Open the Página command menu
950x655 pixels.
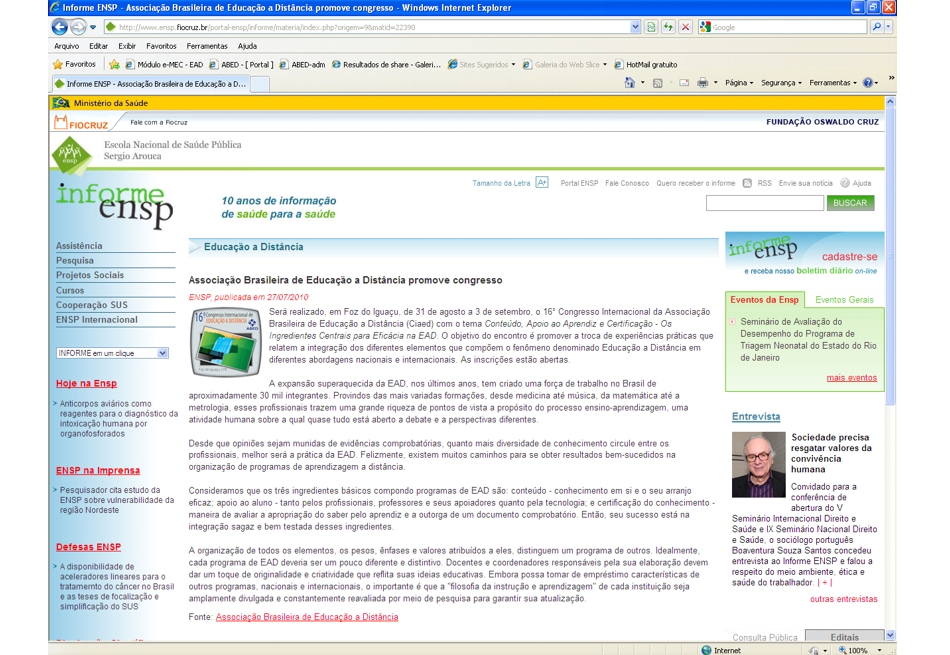click(x=739, y=83)
